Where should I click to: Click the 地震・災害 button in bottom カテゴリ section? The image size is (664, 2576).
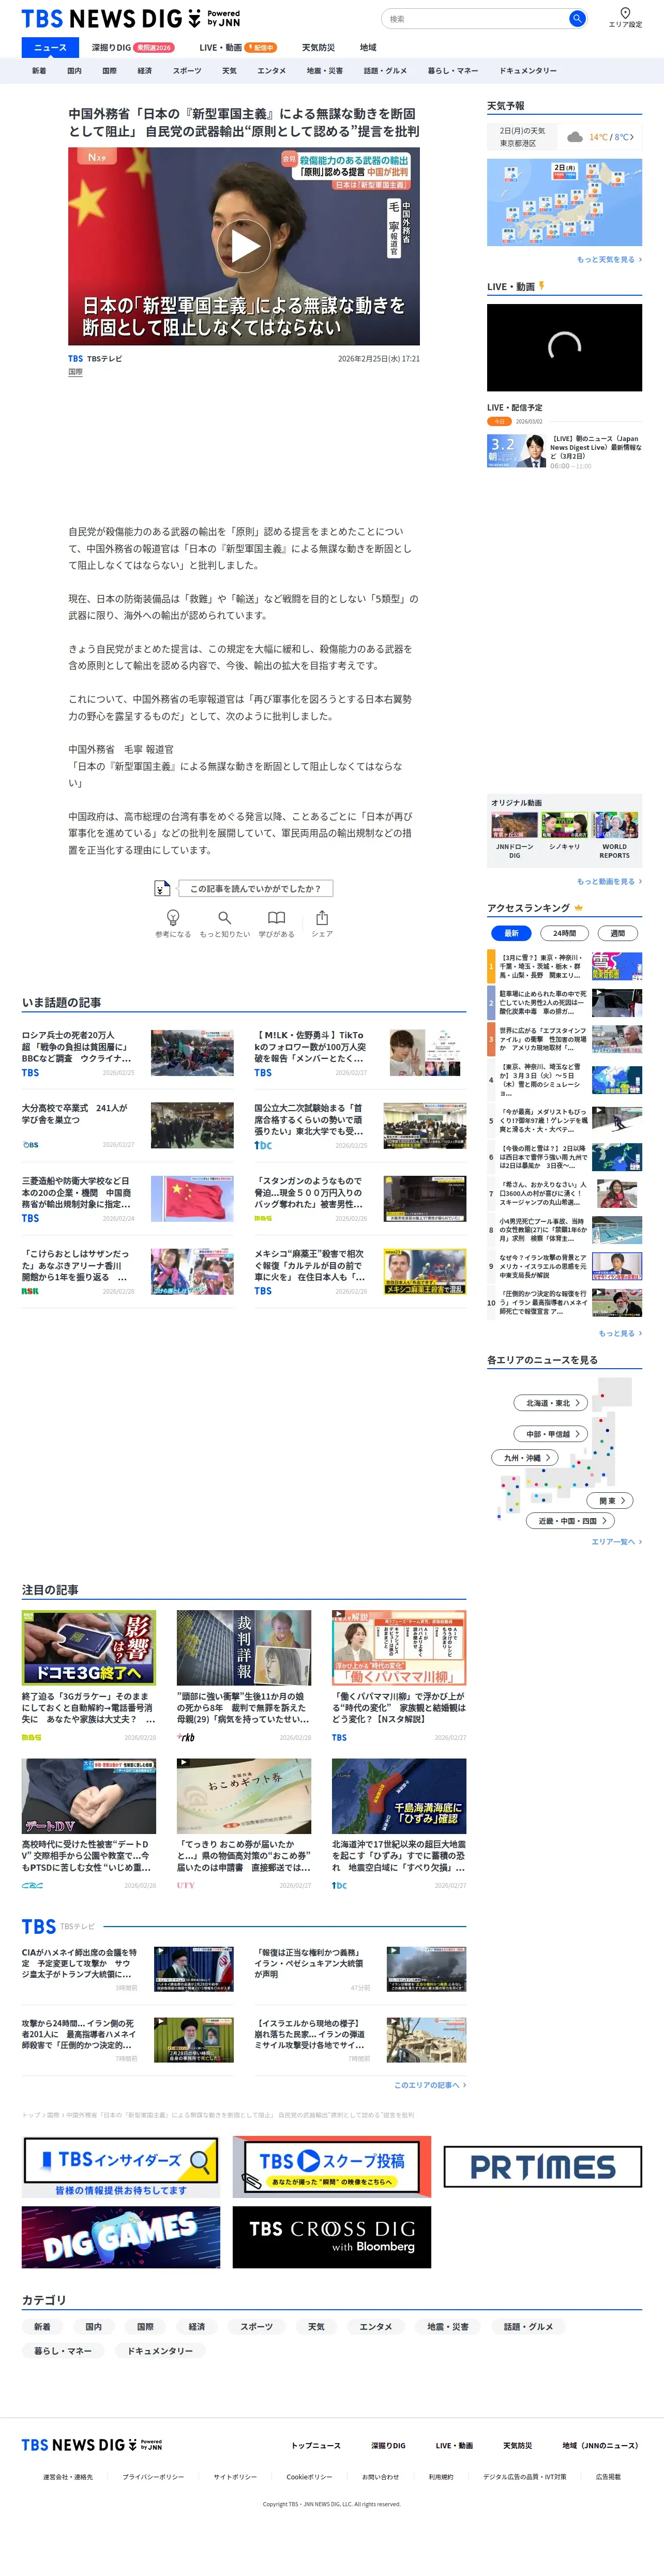coord(448,2327)
